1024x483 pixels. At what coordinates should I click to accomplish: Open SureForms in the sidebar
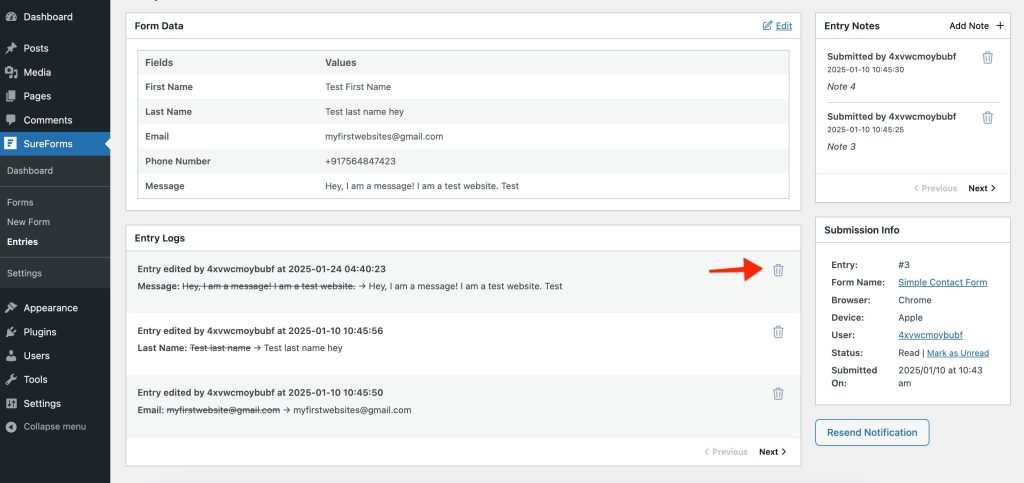[48, 144]
